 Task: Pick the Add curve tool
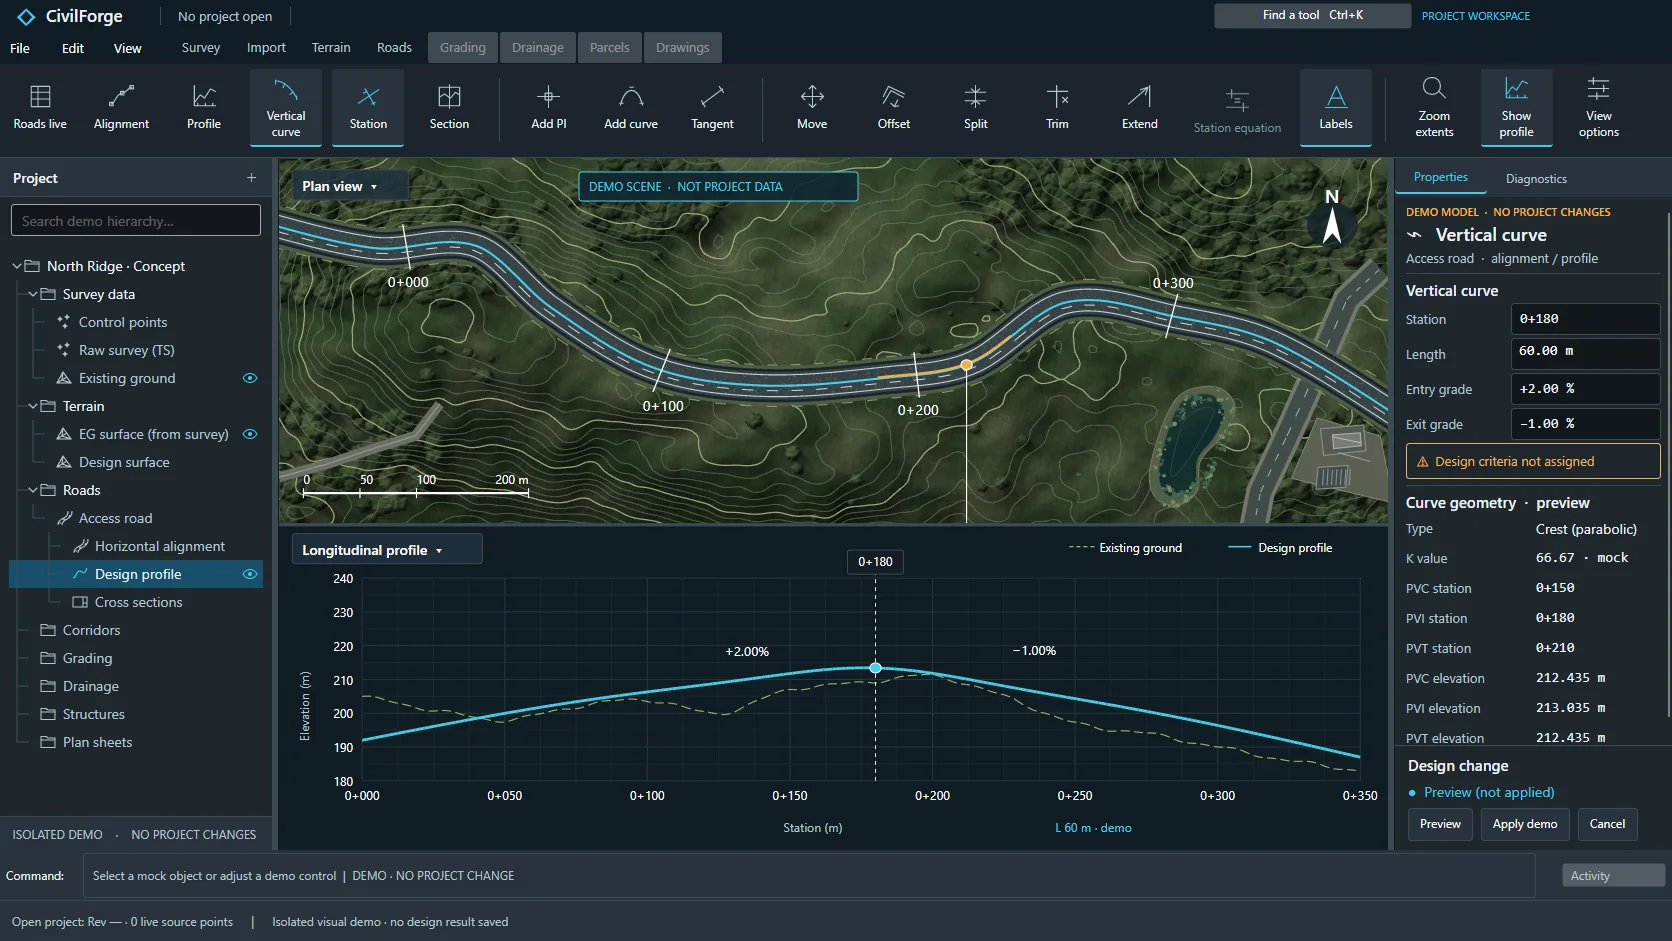(631, 108)
